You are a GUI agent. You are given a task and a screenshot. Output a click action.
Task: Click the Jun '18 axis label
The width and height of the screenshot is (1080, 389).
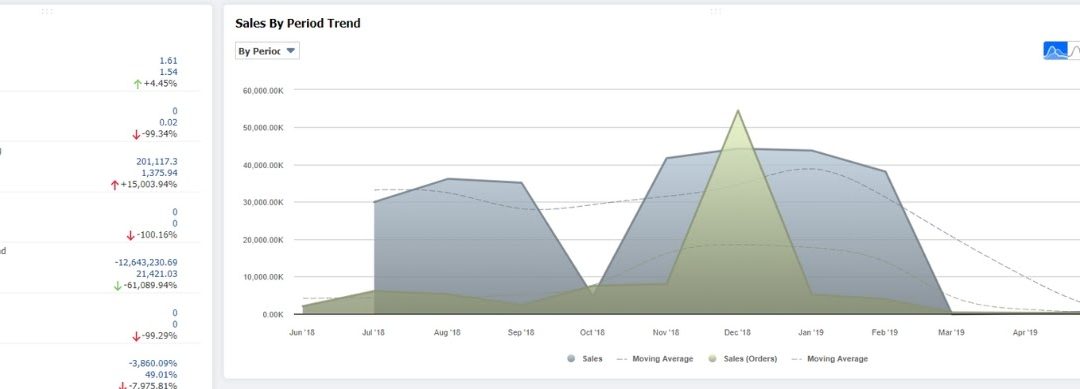pos(302,333)
